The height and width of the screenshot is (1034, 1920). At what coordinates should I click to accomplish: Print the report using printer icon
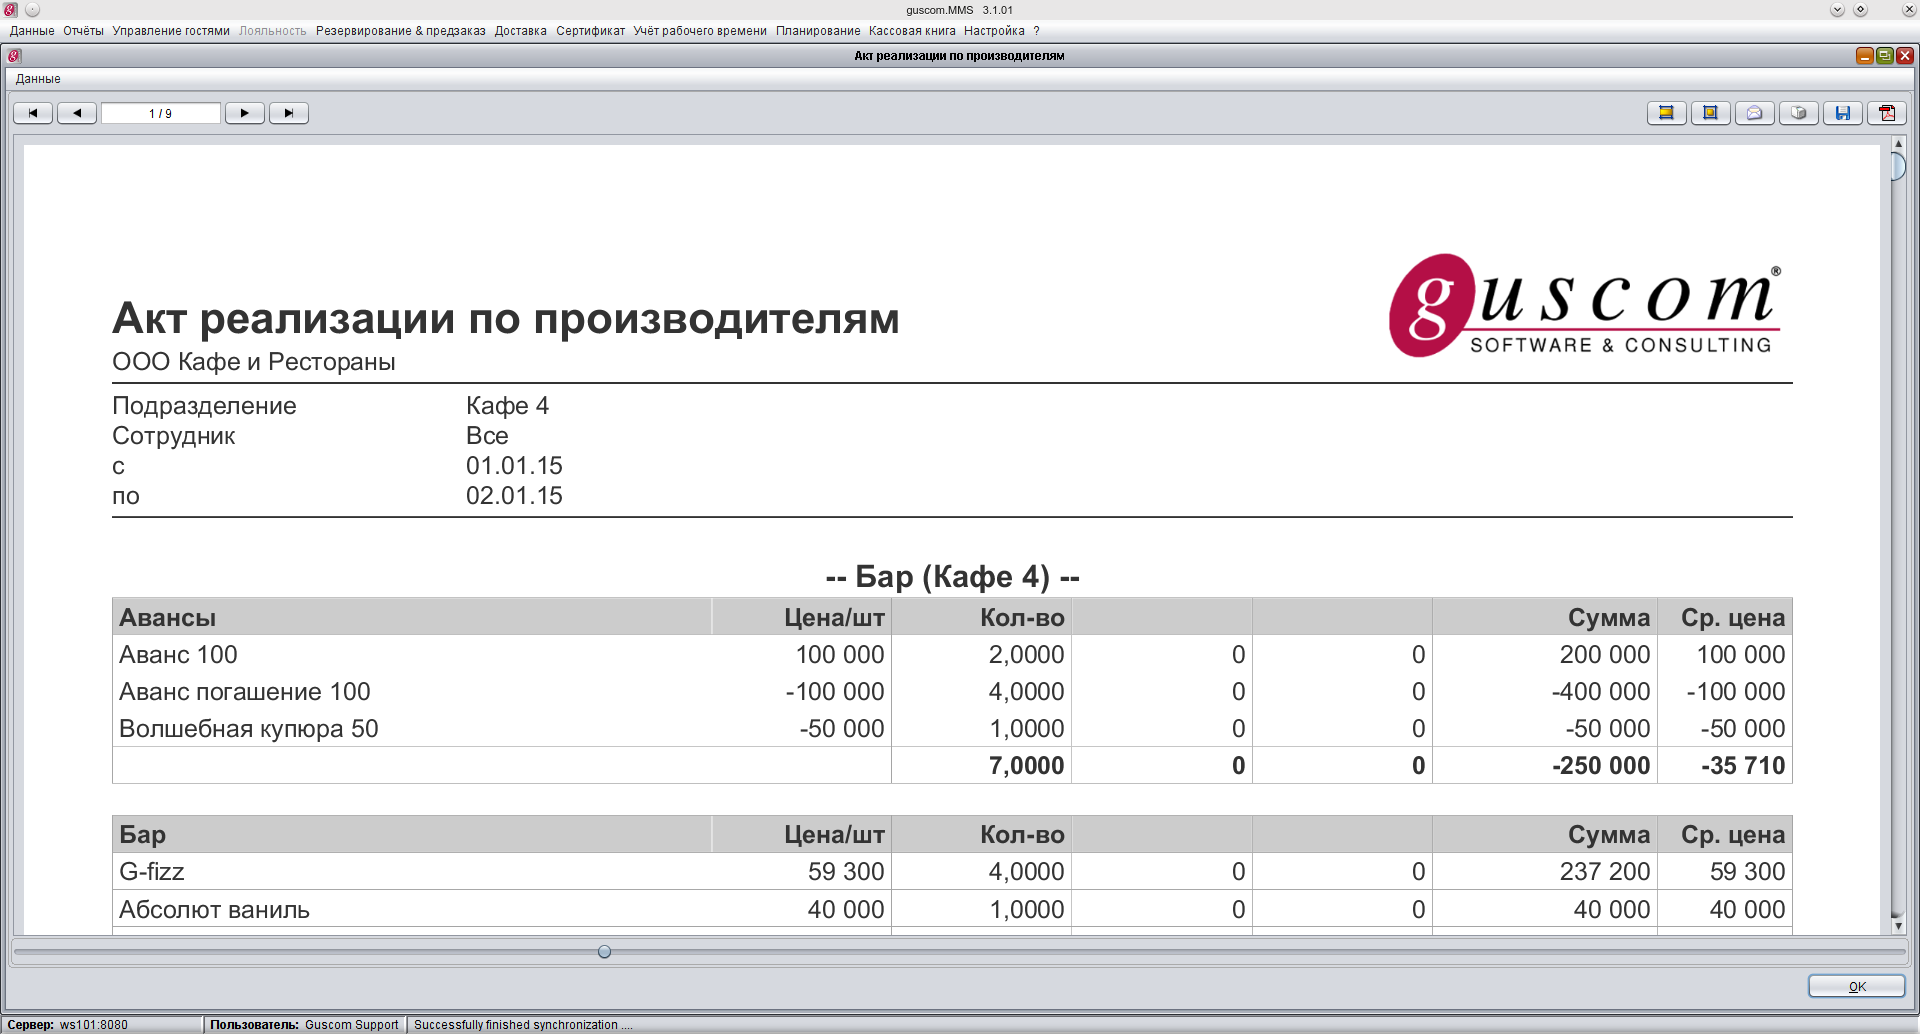click(1798, 113)
